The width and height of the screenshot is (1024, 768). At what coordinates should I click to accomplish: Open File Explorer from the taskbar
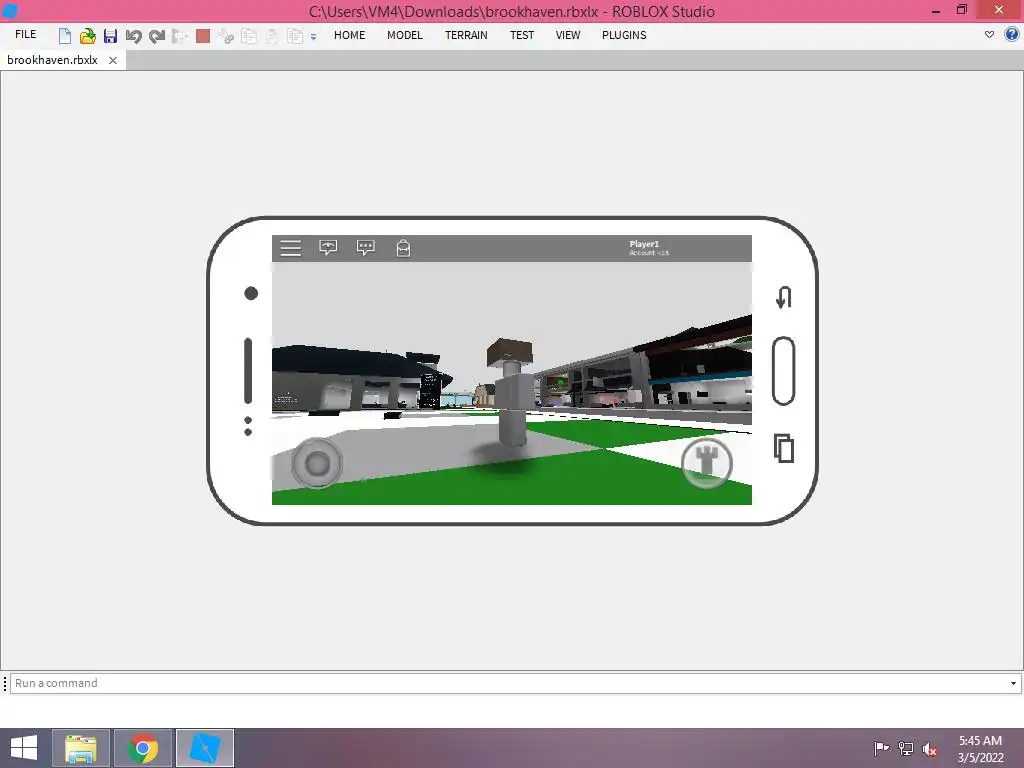80,748
